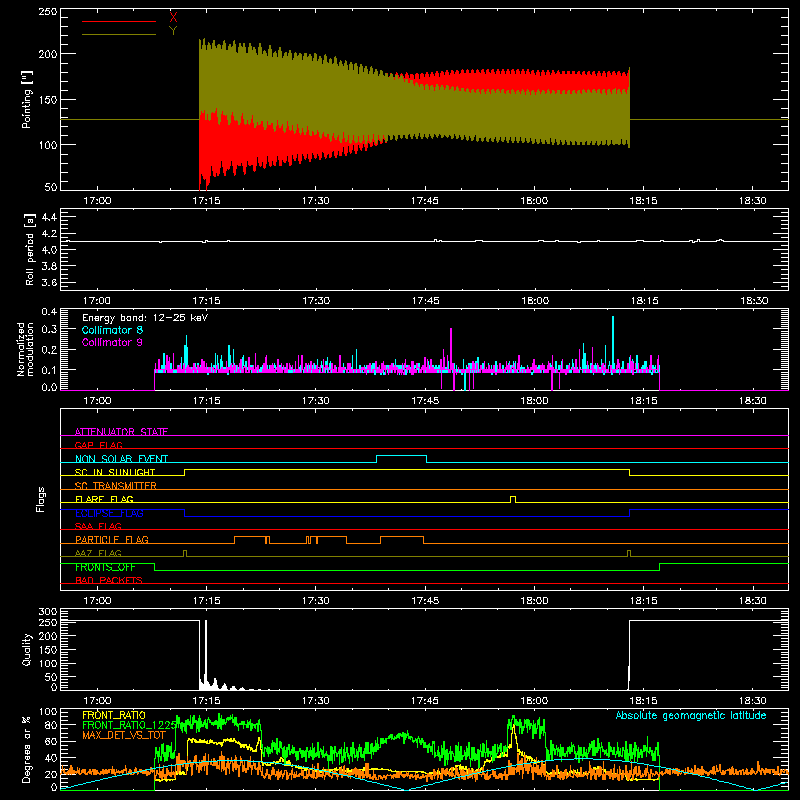Click the tallest cyan Collimator 8 spike

click(613, 342)
